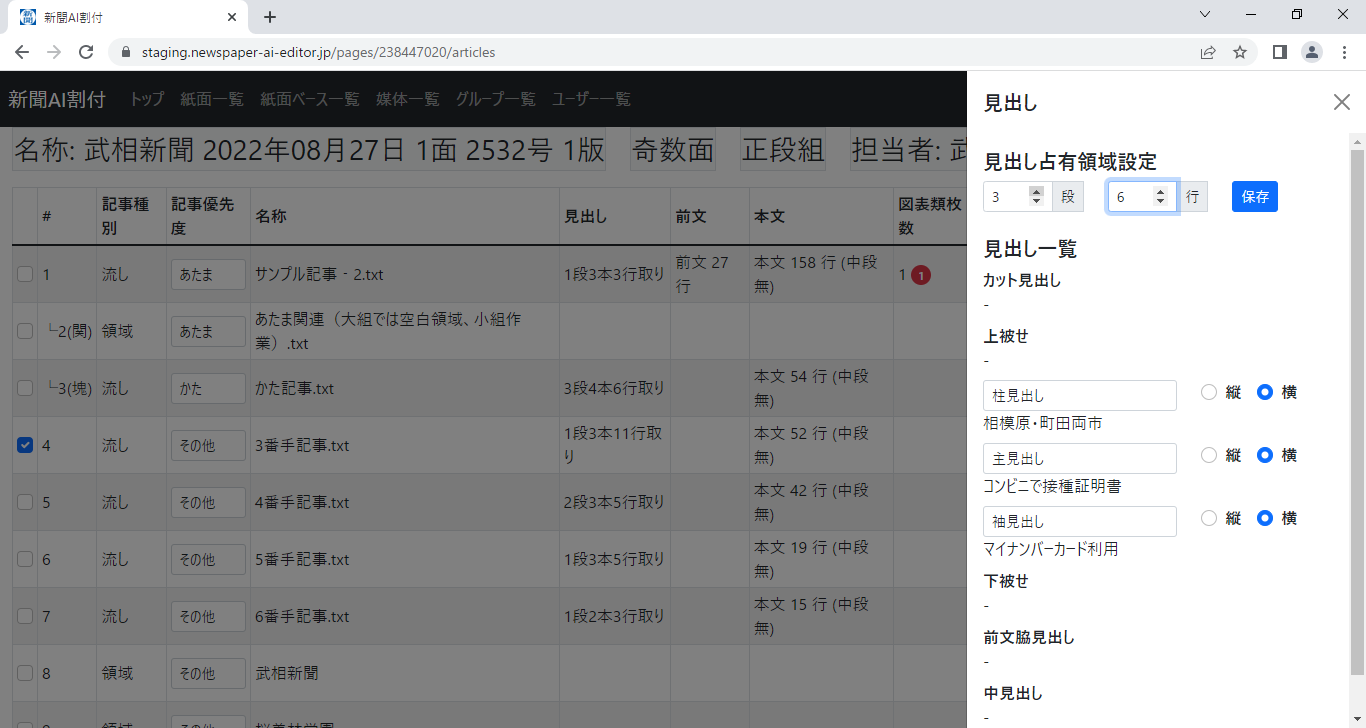This screenshot has height=728, width=1366.
Task: Check the box for article row 8
Action: point(25,673)
